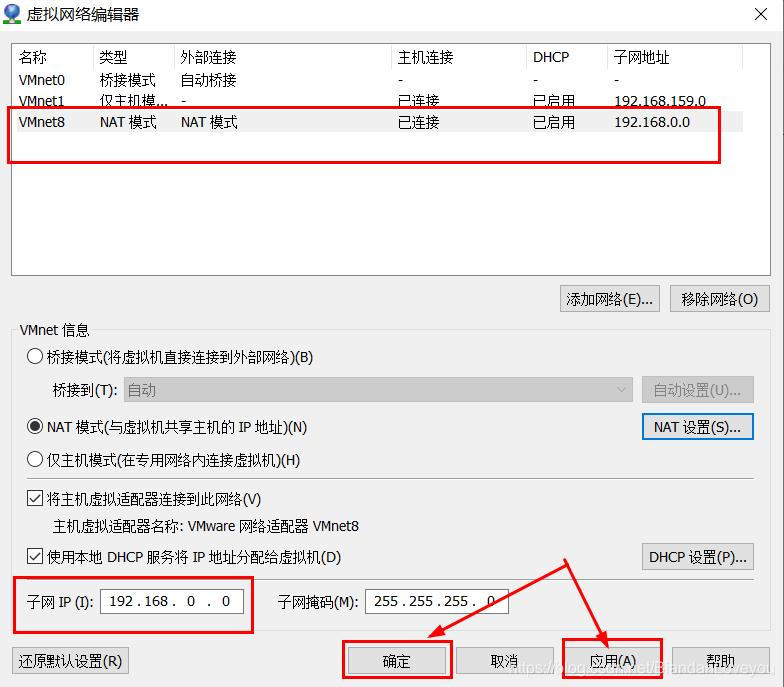The image size is (784, 687).
Task: Open the 桥接到 dropdown
Action: [x=378, y=390]
